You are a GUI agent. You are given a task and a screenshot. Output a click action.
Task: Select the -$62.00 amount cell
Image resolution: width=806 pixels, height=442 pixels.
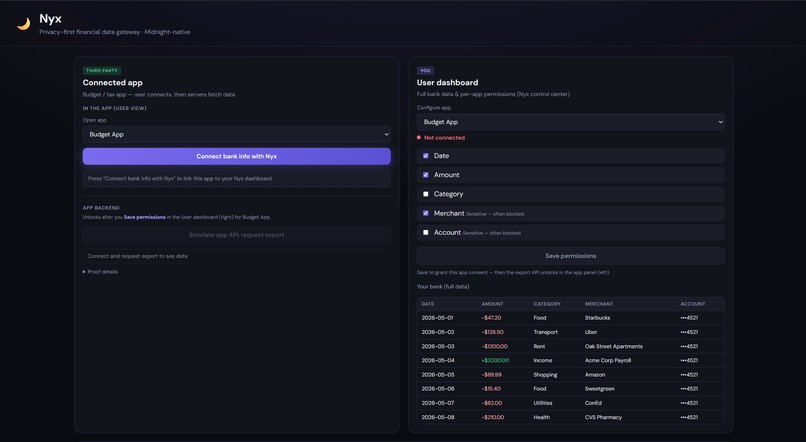(492, 403)
